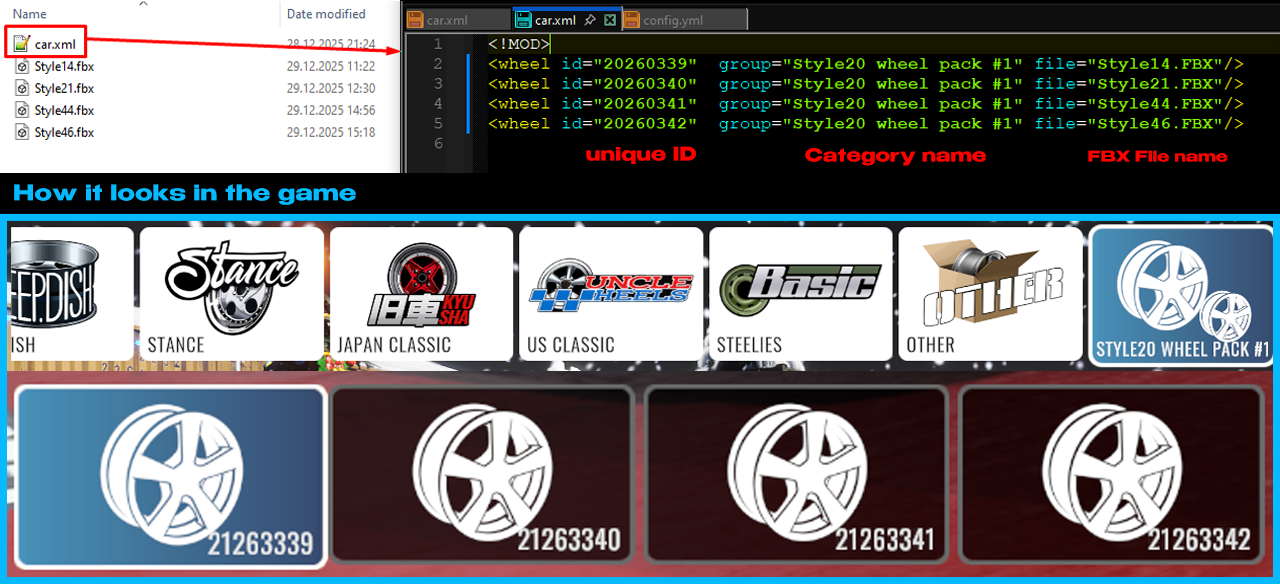1280x584 pixels.
Task: Select Style20 Wheel Pack #1 category
Action: (x=1182, y=296)
